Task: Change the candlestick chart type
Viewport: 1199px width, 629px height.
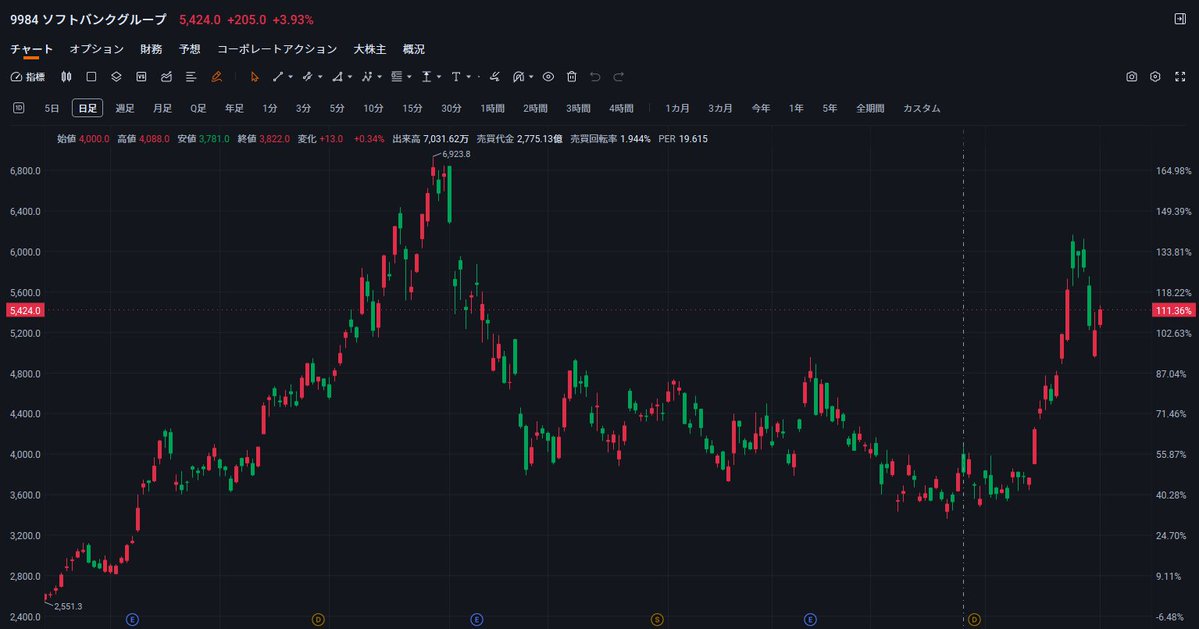Action: click(67, 76)
